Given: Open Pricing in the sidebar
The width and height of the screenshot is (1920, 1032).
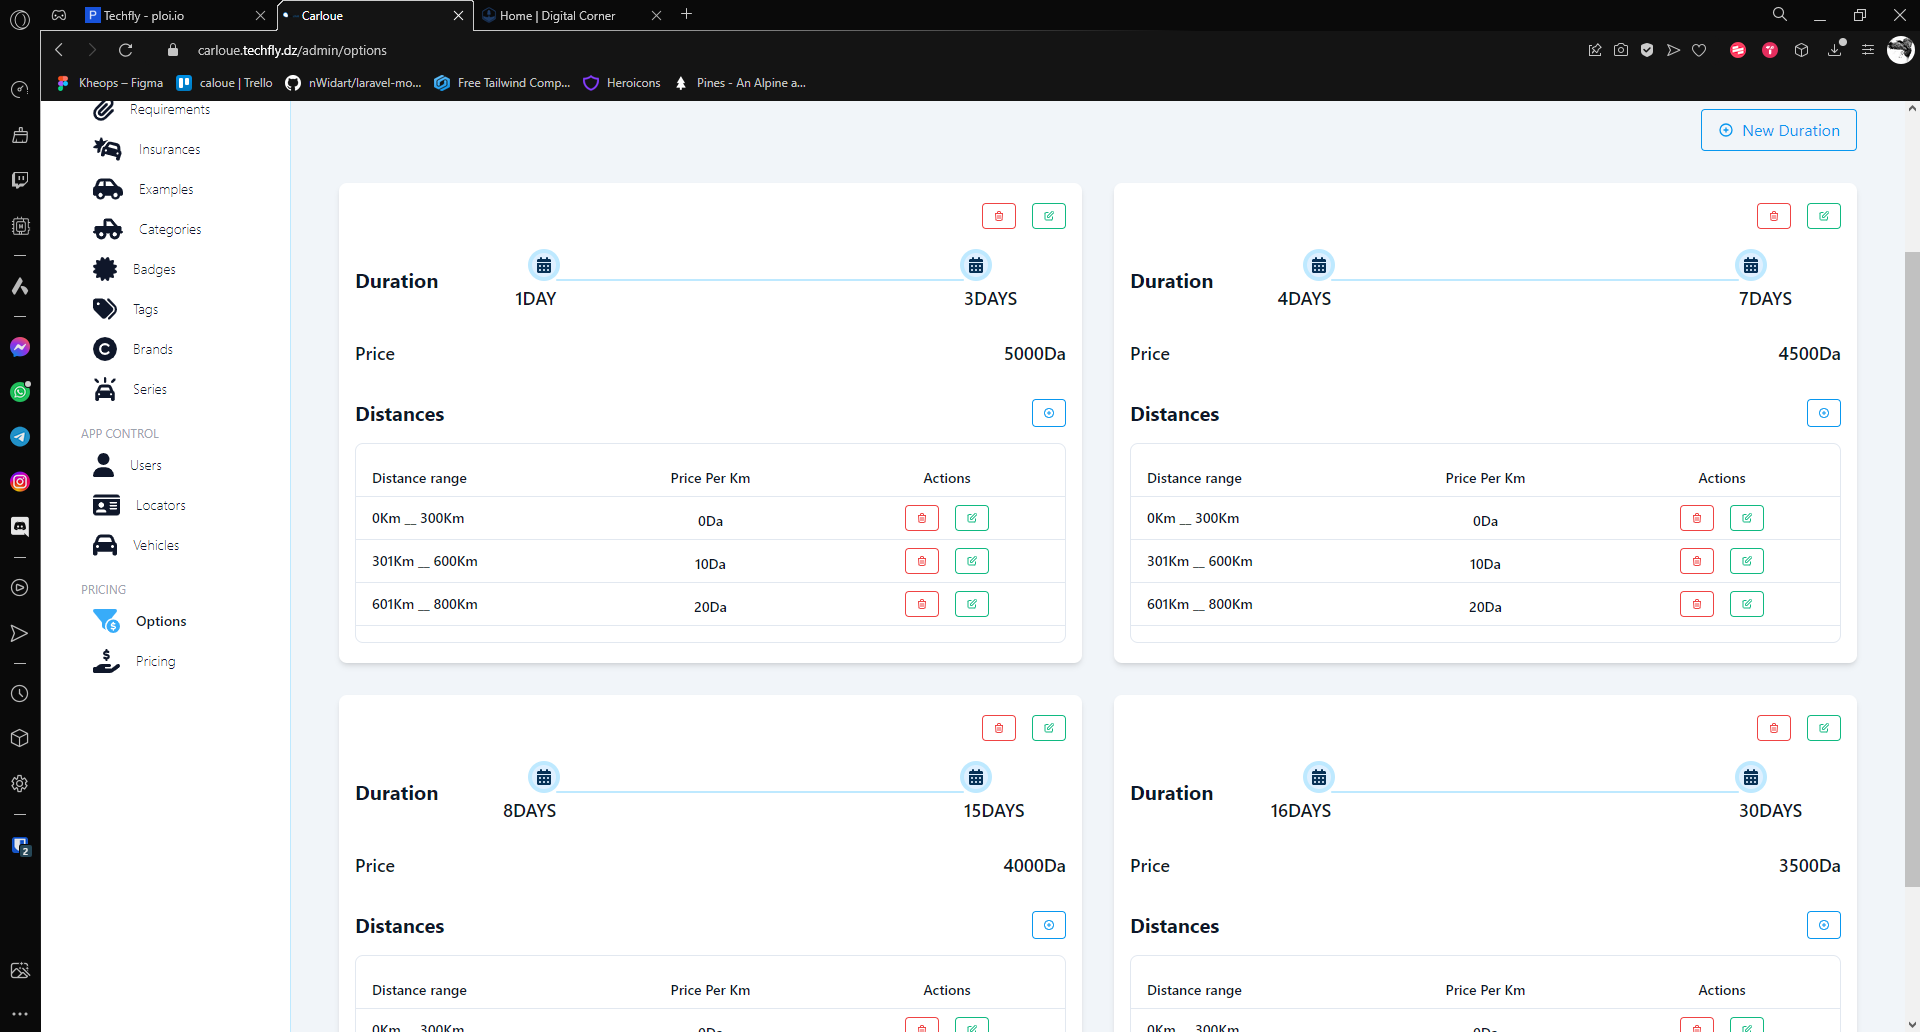Looking at the screenshot, I should point(155,661).
